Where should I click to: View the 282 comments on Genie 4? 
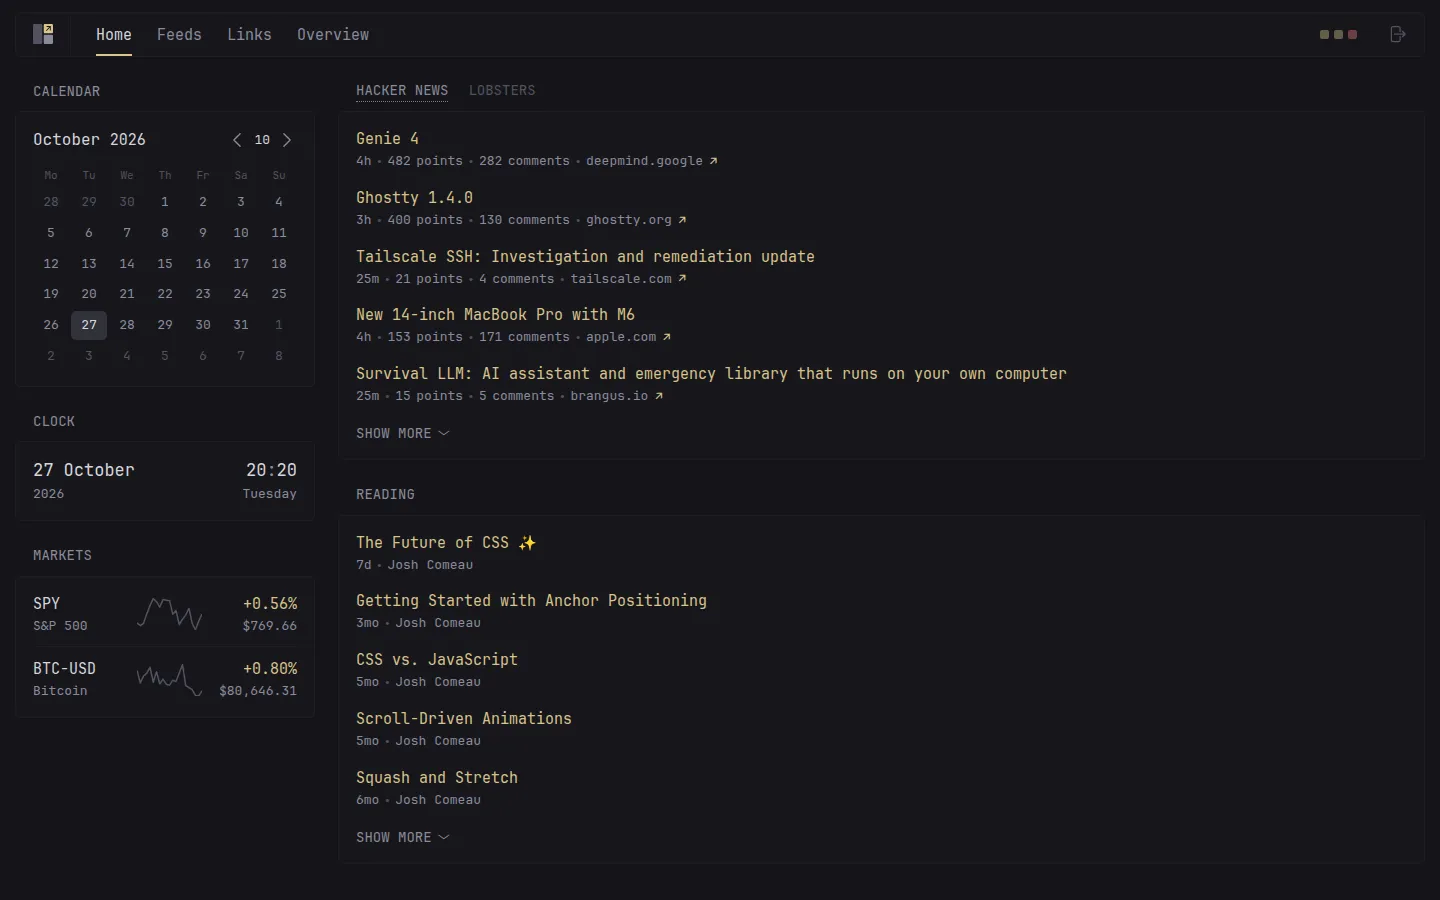[x=524, y=161]
